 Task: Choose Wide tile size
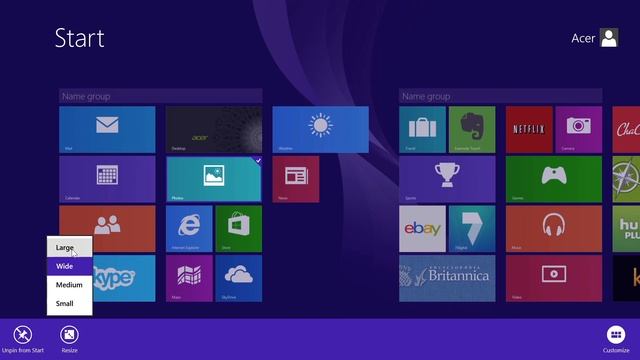[69, 266]
